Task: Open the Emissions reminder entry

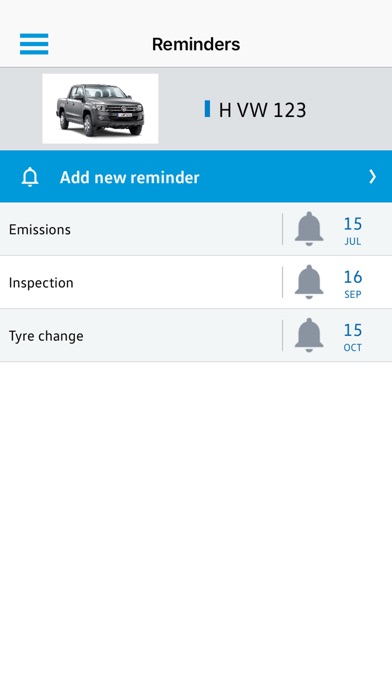Action: point(196,229)
